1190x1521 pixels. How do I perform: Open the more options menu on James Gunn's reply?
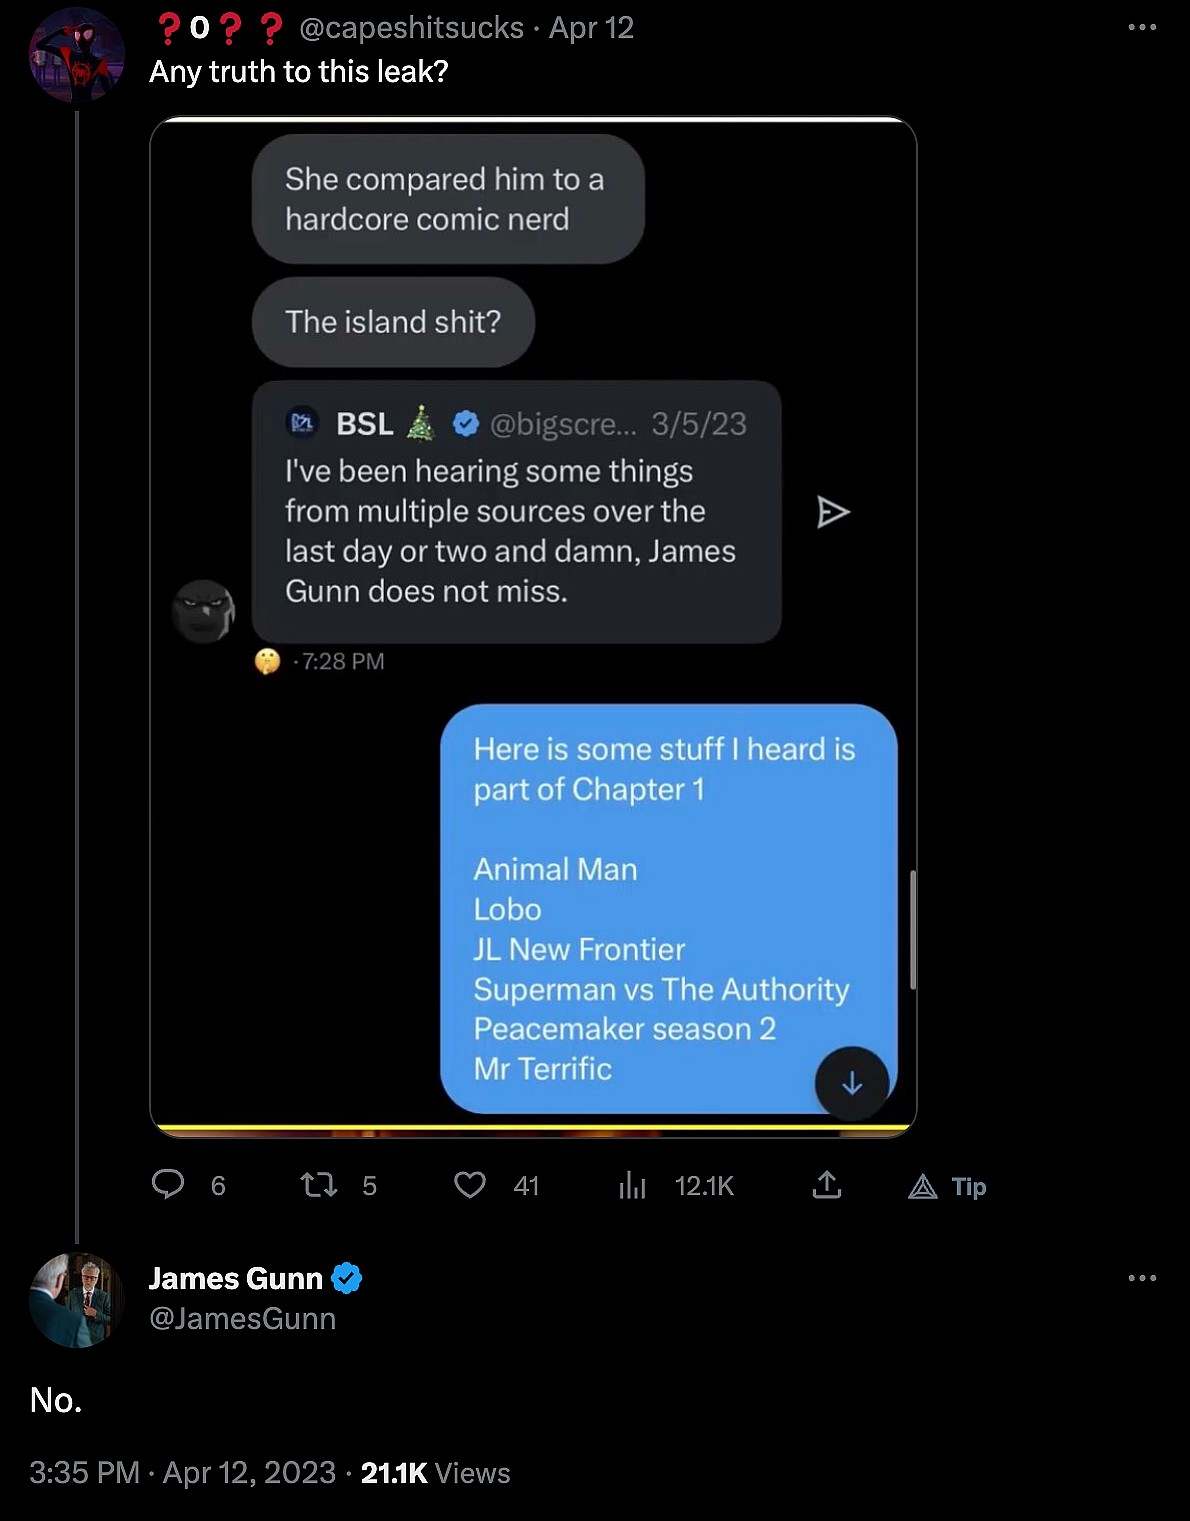pos(1142,1278)
